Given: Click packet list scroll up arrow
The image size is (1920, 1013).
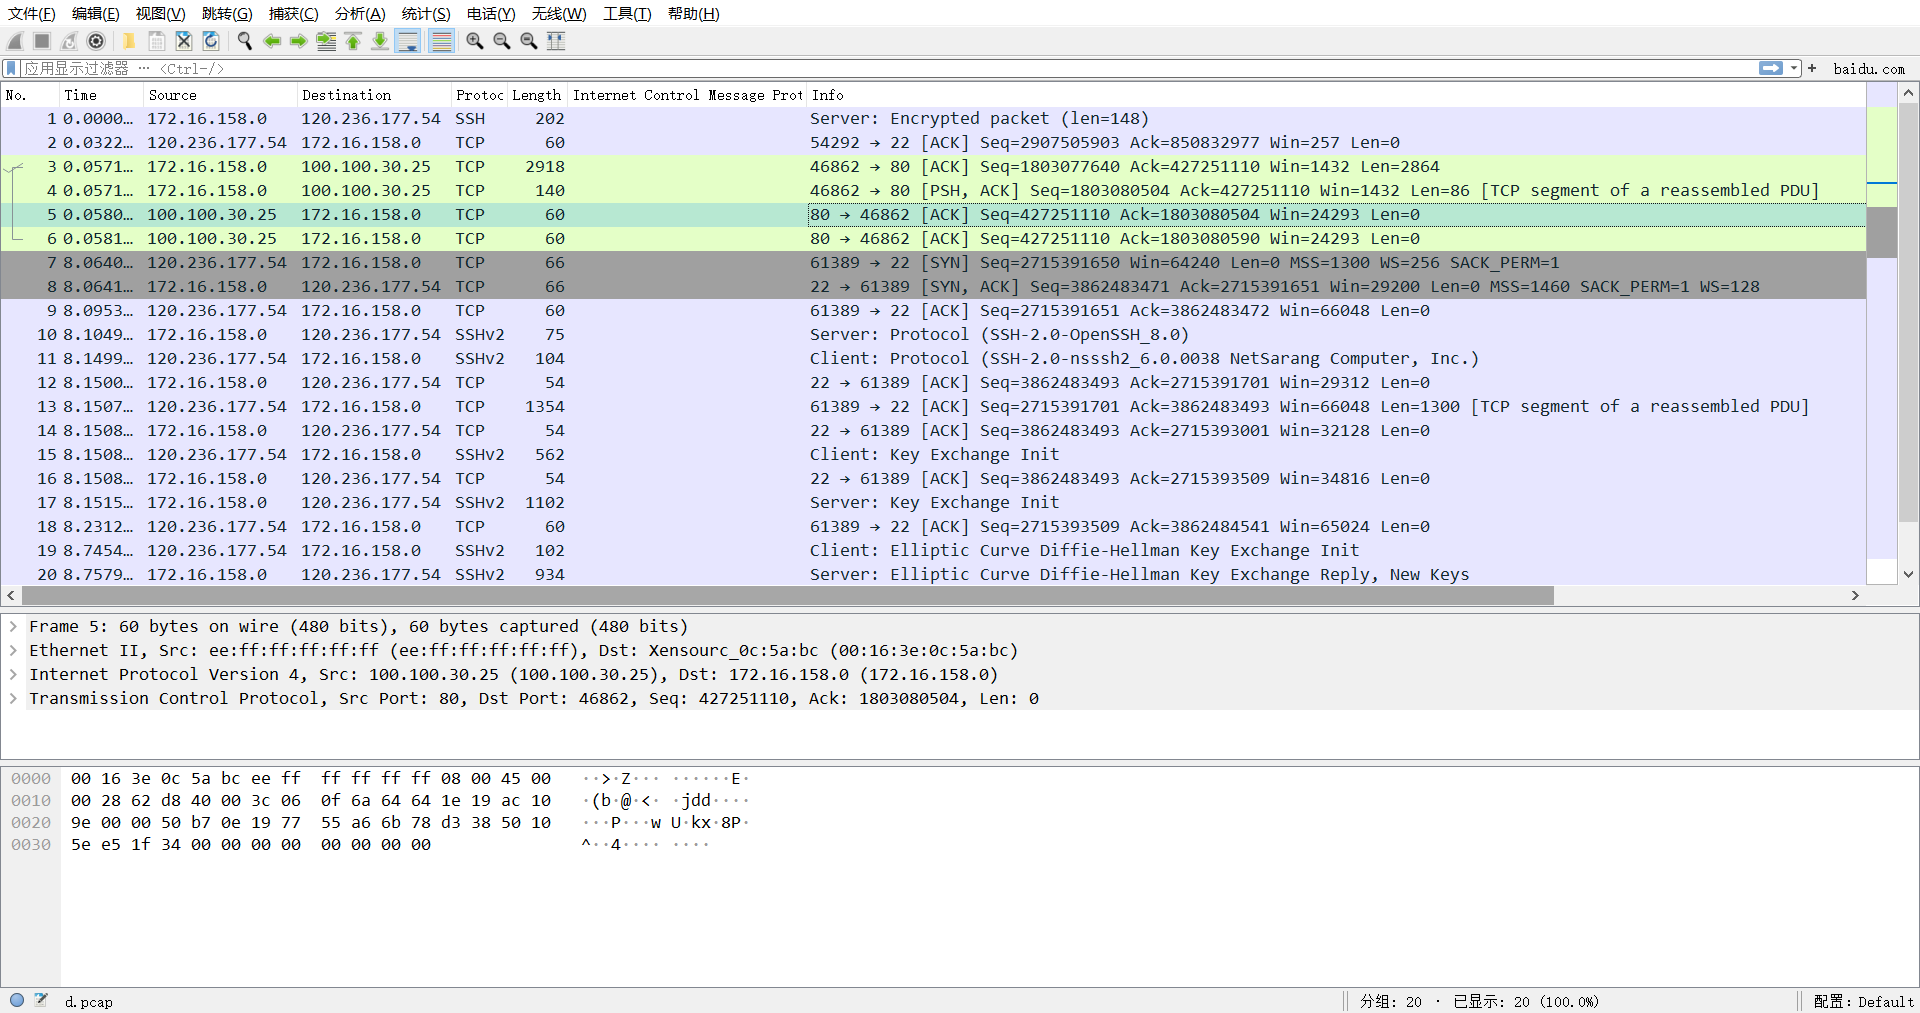Looking at the screenshot, I should [1908, 93].
